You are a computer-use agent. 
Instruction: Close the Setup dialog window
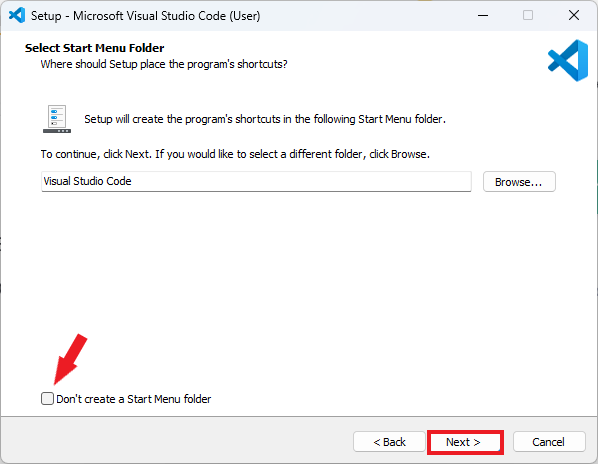click(574, 16)
